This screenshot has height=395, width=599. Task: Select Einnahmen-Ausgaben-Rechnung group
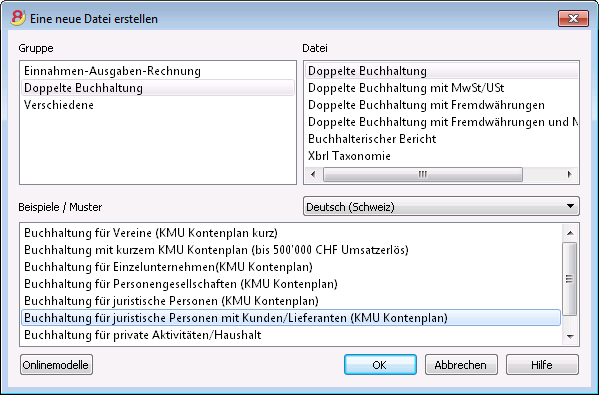click(x=112, y=71)
